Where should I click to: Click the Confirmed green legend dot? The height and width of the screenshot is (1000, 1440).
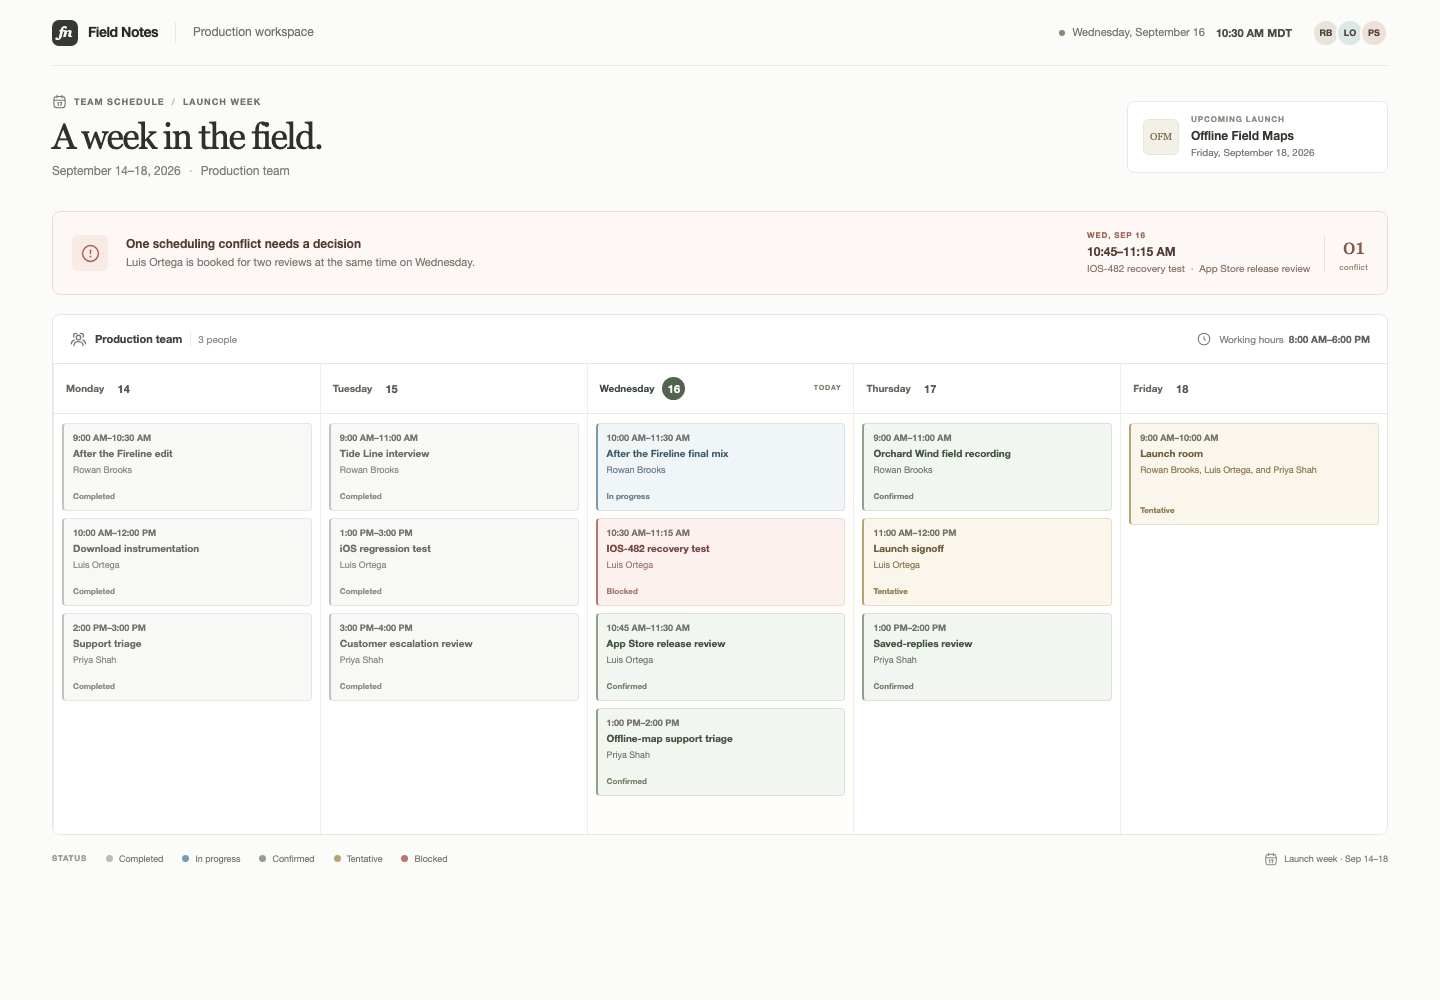point(263,859)
